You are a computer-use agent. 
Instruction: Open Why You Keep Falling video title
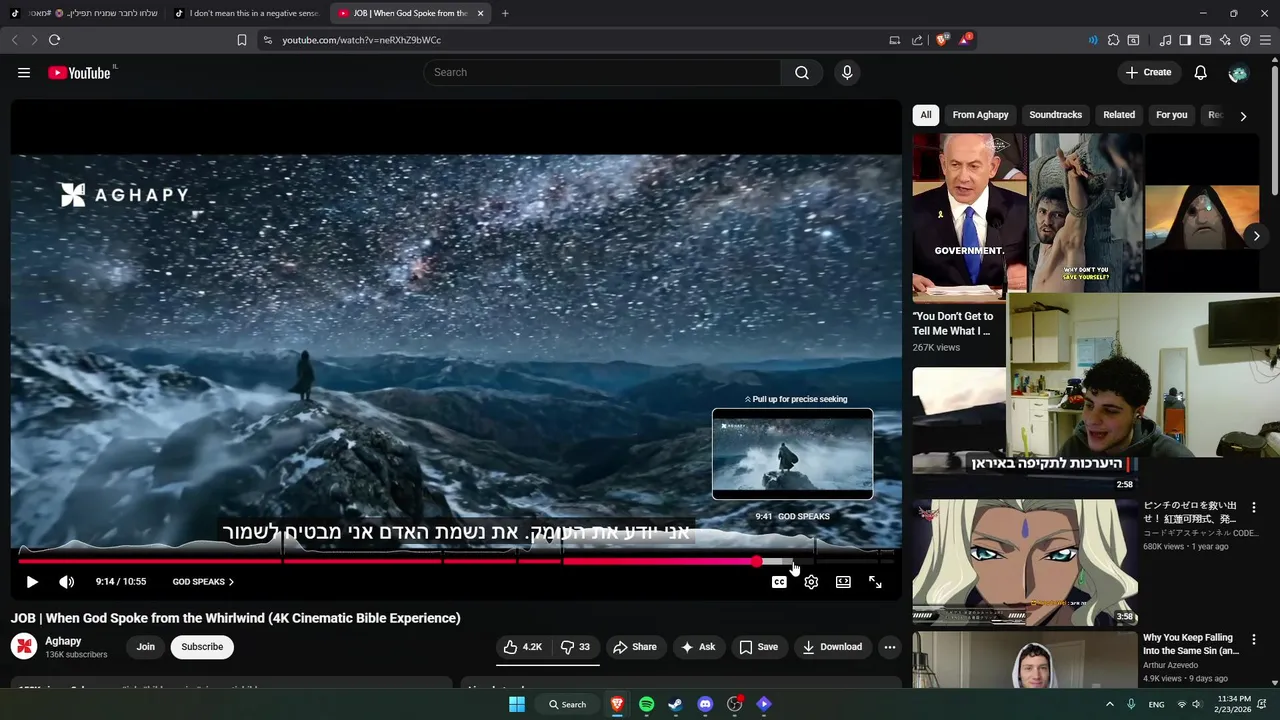1191,644
